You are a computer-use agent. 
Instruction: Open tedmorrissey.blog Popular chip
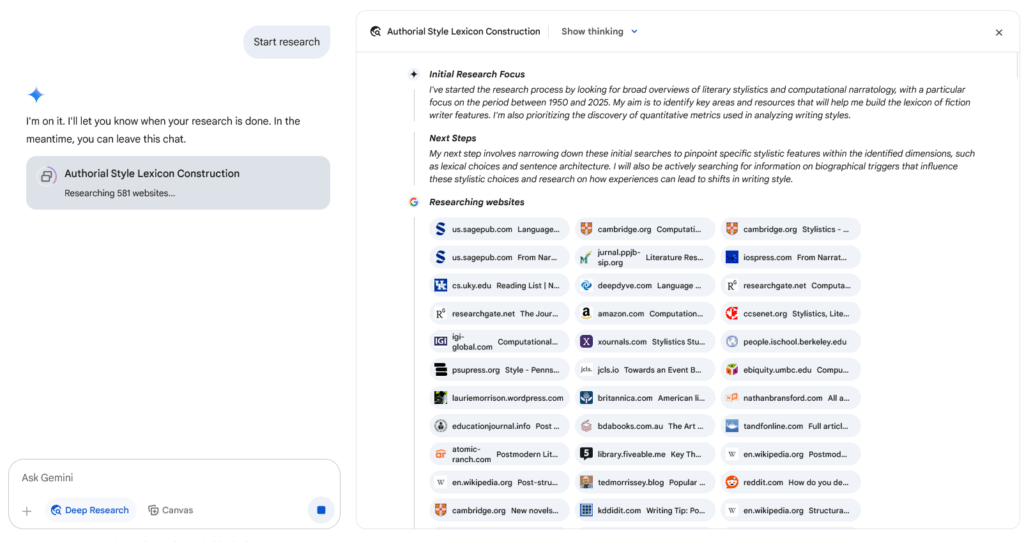(x=645, y=482)
